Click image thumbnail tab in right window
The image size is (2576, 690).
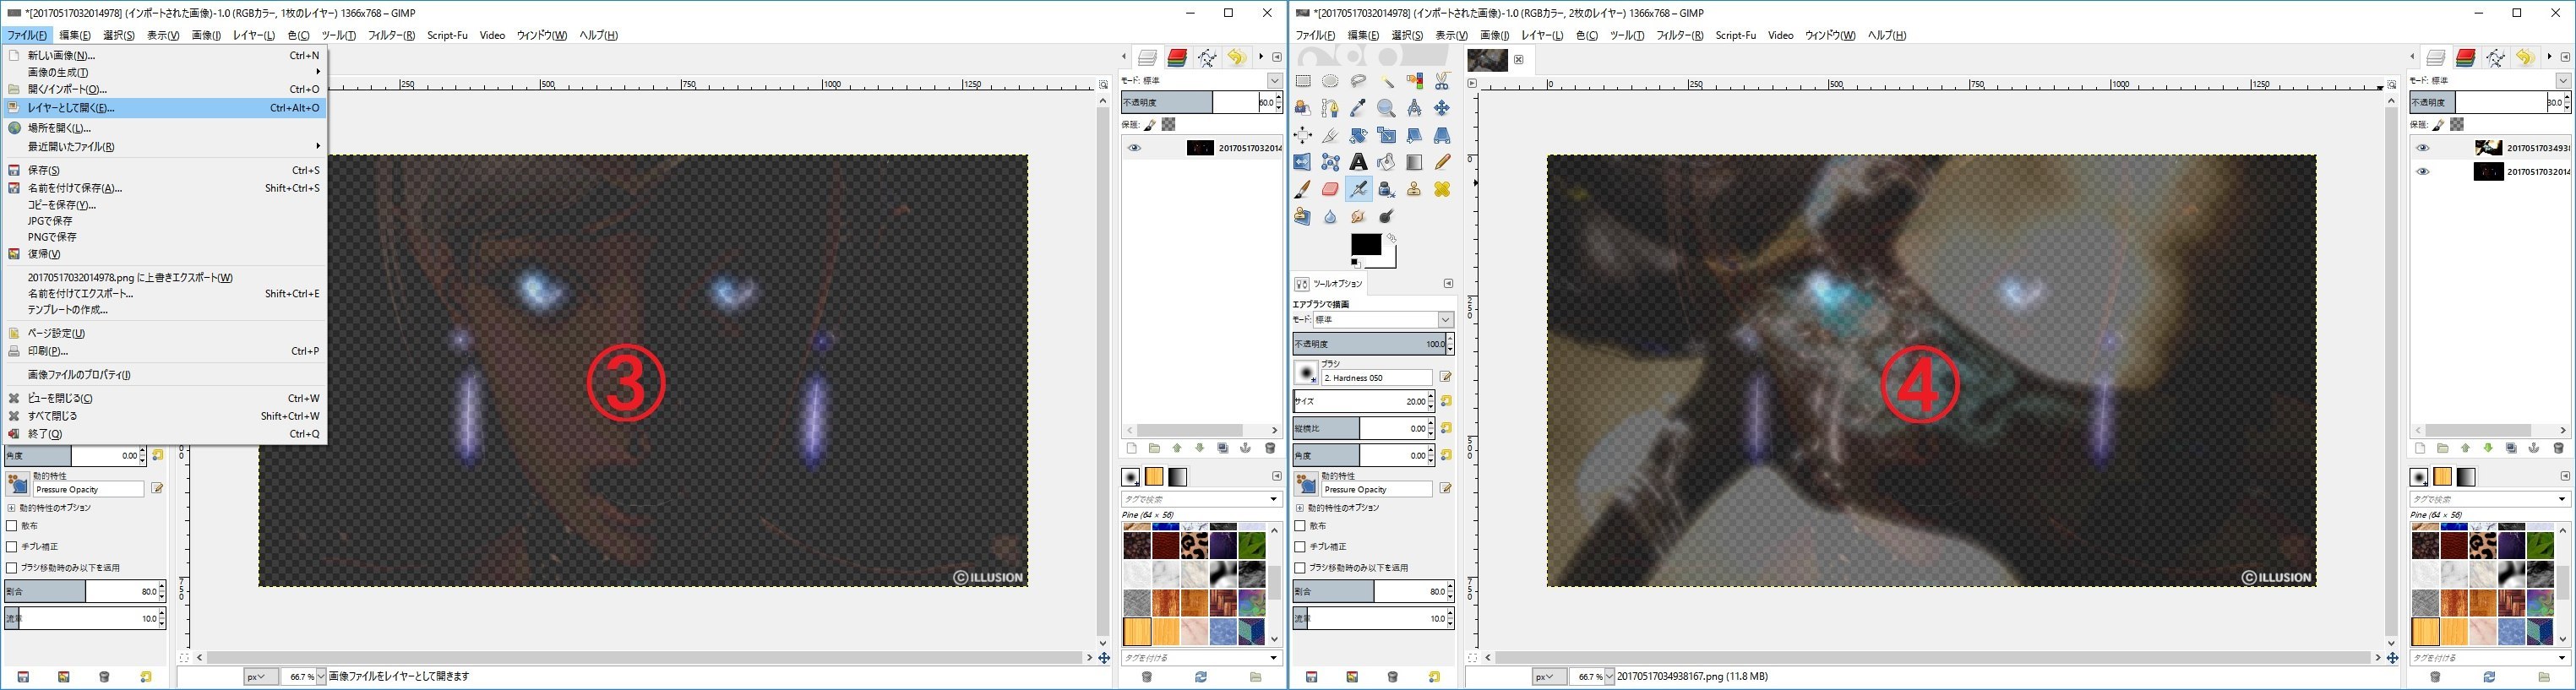point(1487,60)
